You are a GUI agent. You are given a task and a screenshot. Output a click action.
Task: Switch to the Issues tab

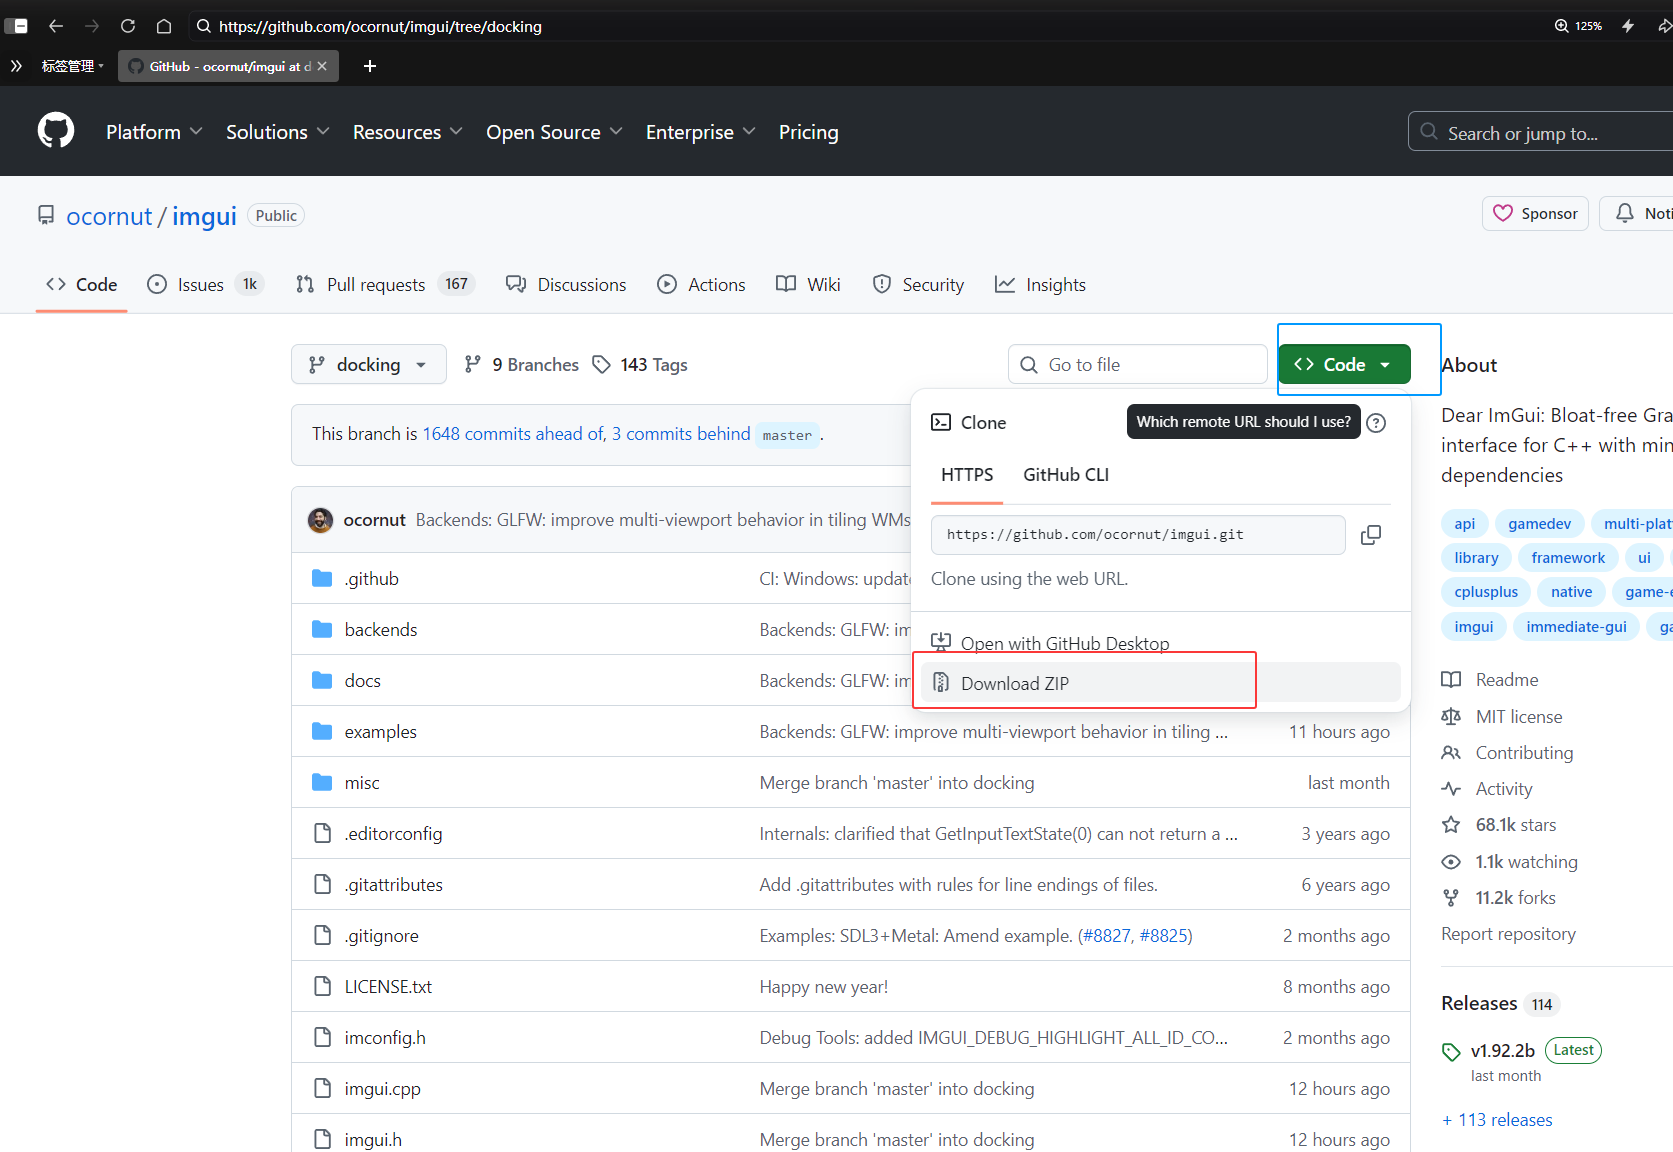coord(204,285)
